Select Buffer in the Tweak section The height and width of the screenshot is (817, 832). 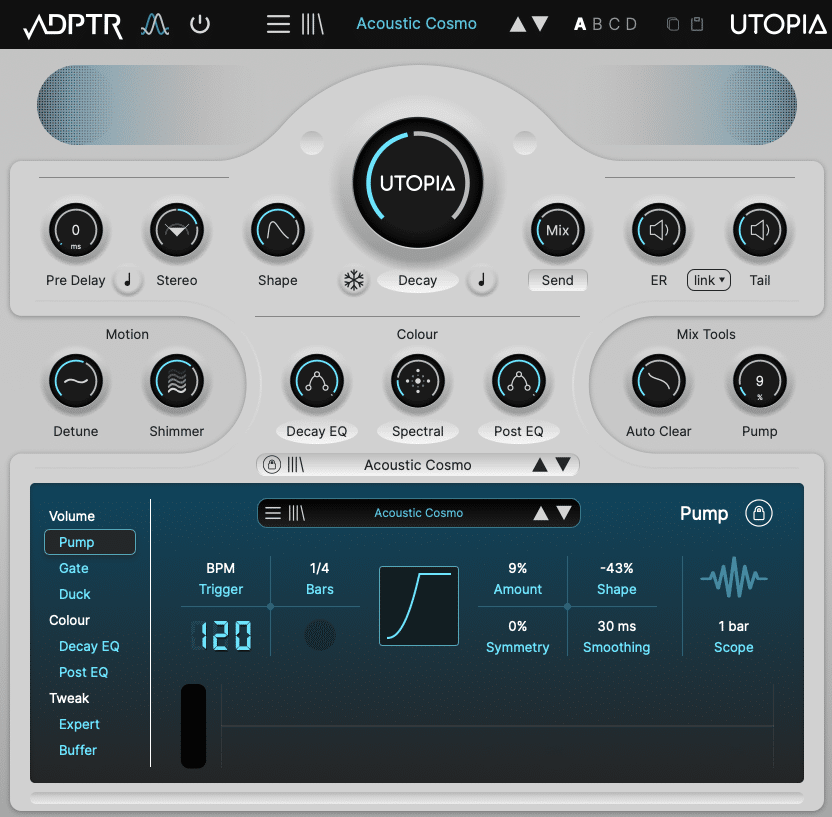pyautogui.click(x=77, y=750)
